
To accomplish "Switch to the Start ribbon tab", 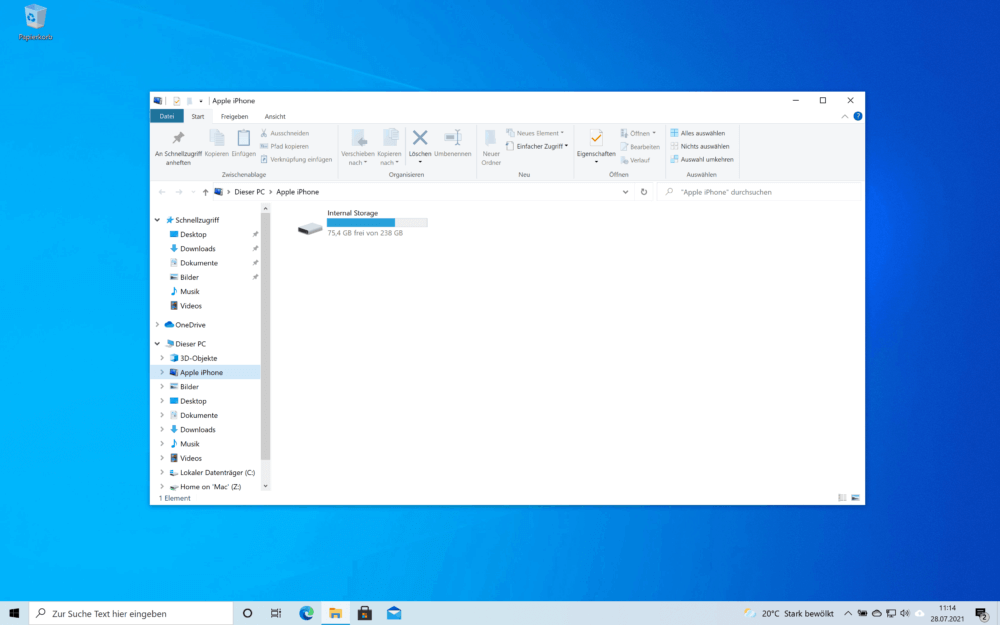I will tap(198, 116).
